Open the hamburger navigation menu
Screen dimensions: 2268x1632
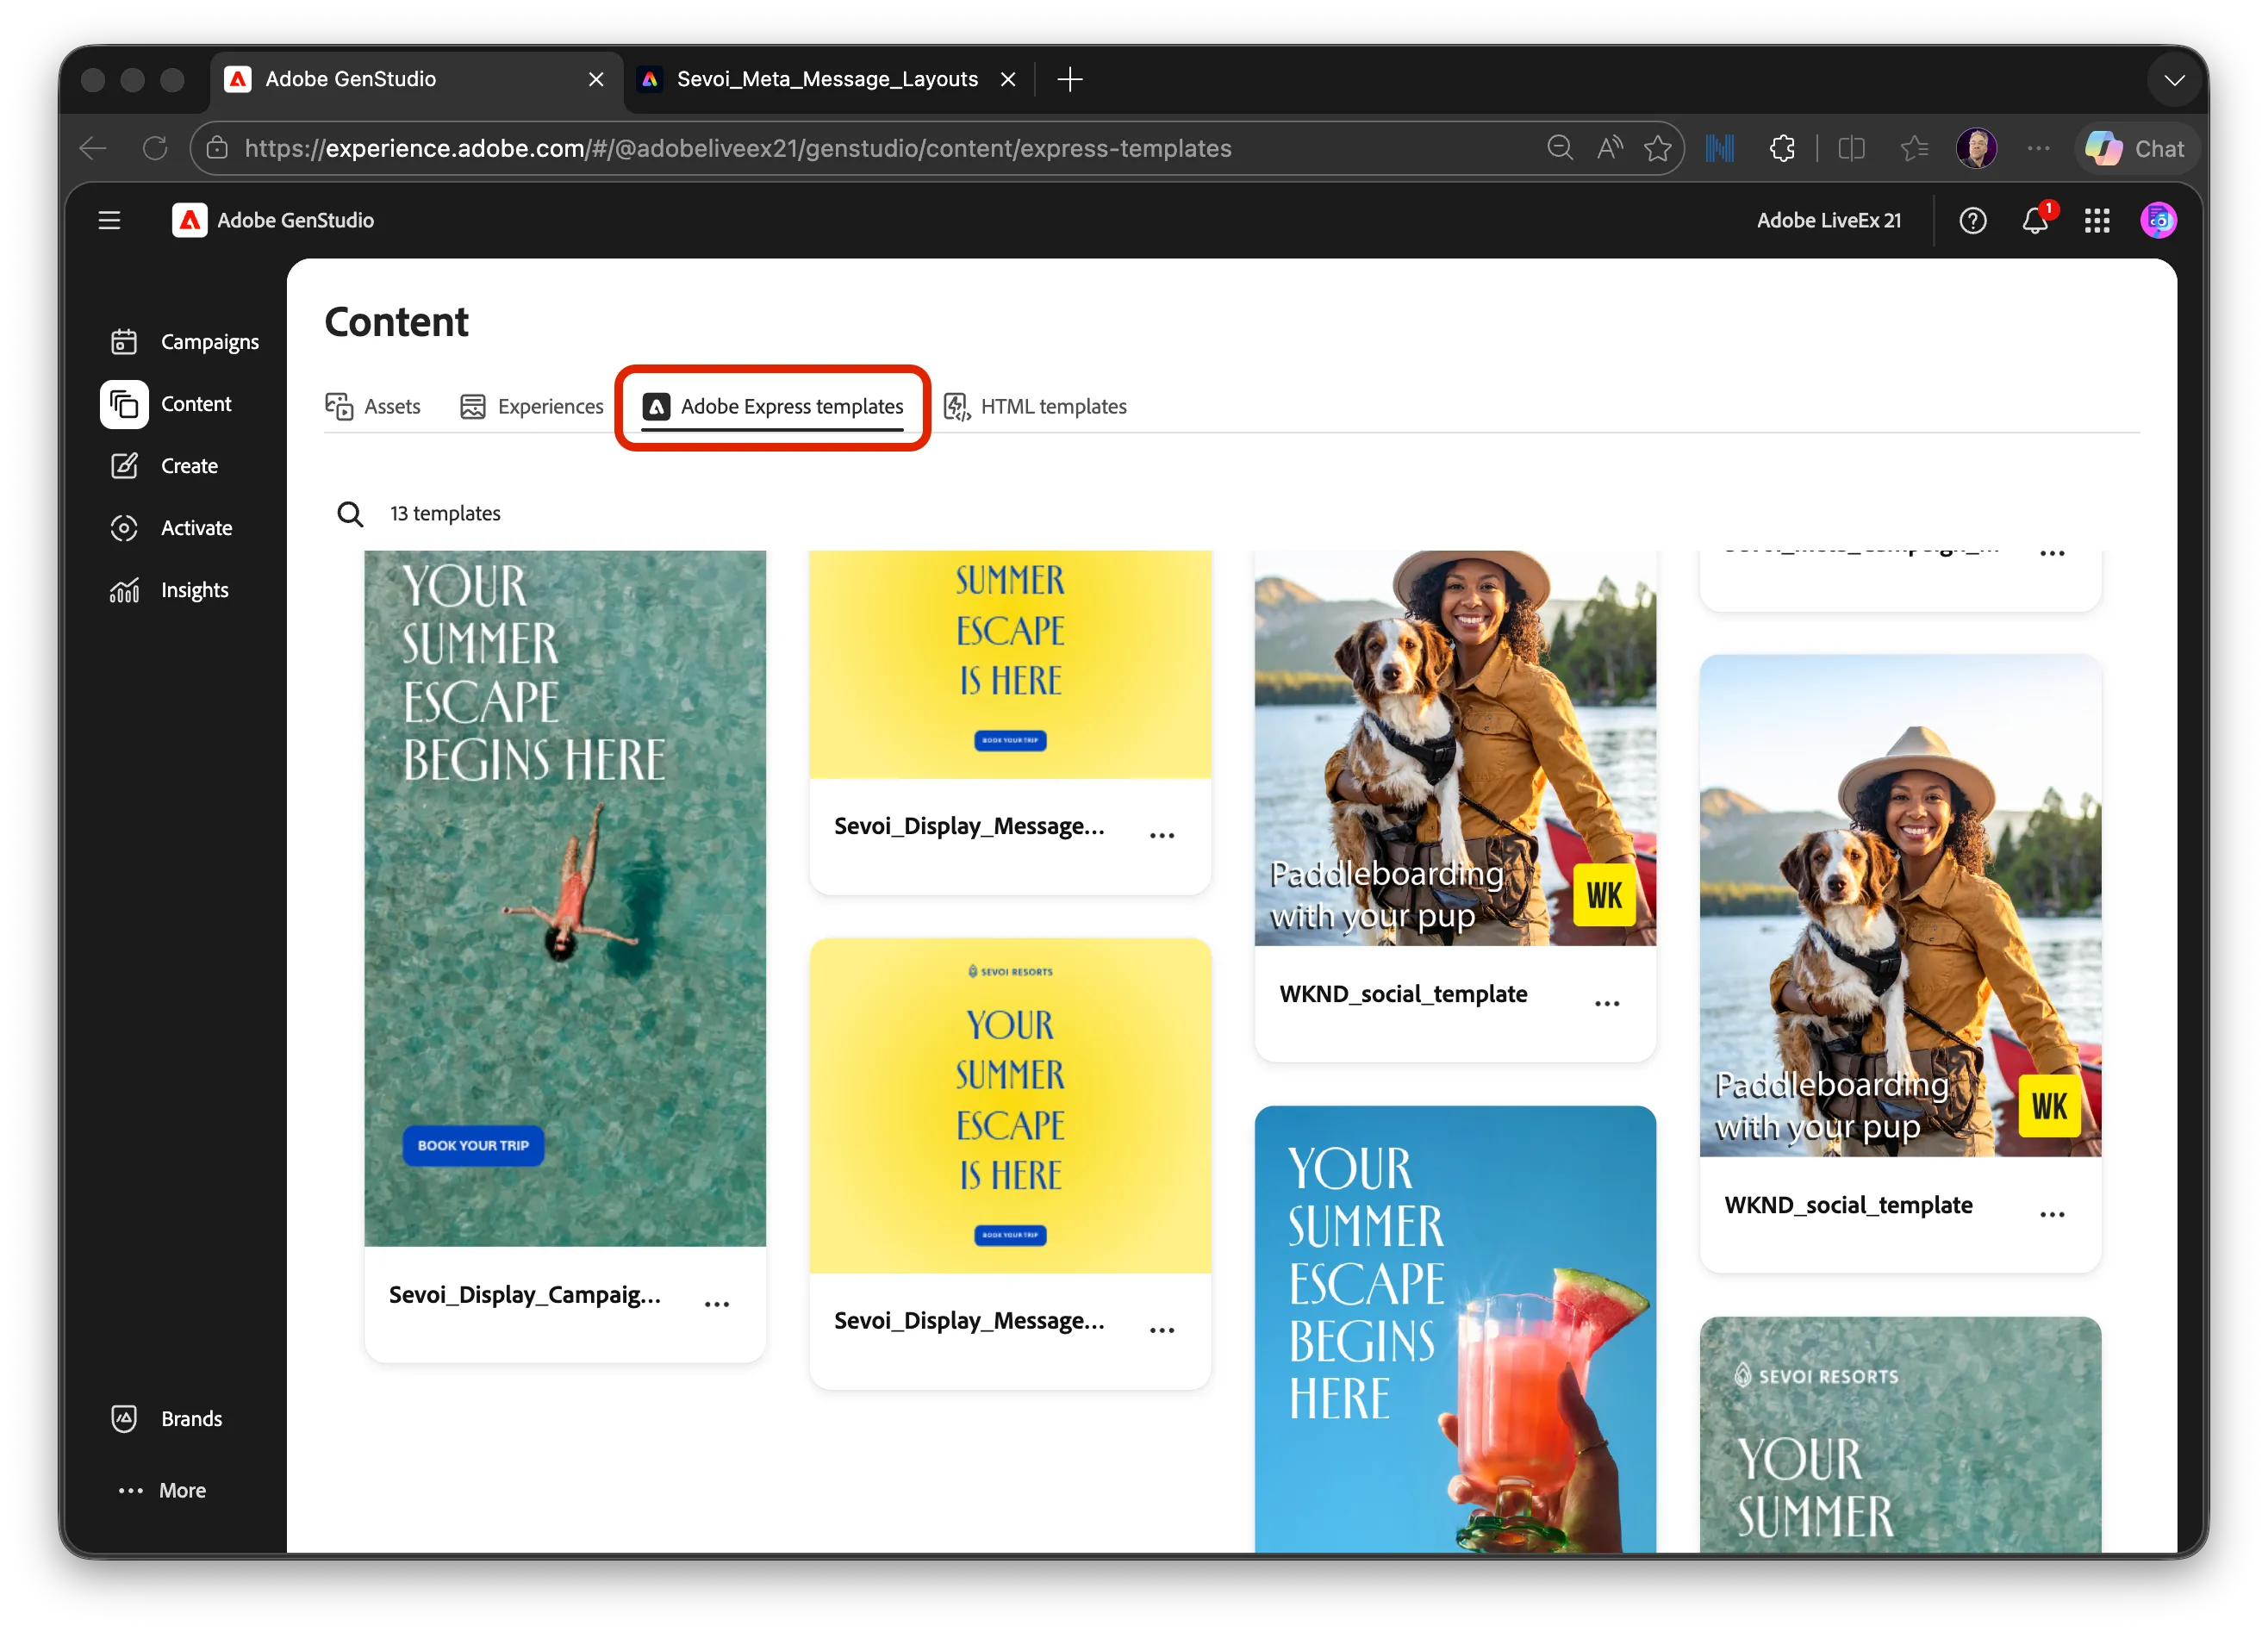click(109, 220)
